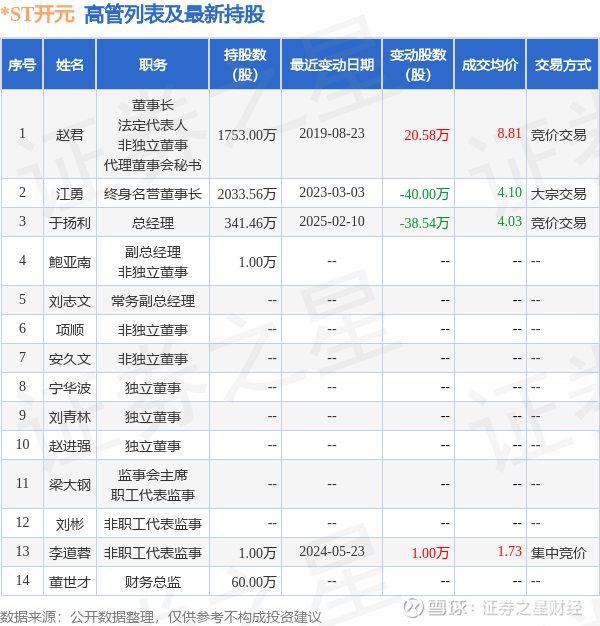
Task: Click the 常务副总经理 position cell
Action: 152,301
